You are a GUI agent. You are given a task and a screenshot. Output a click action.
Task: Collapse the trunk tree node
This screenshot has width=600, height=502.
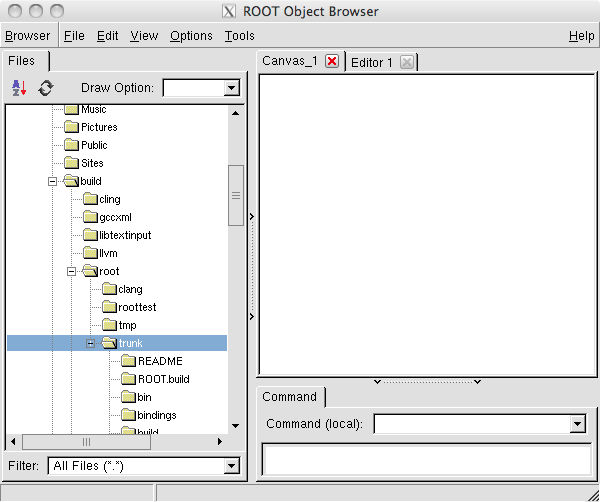pyautogui.click(x=90, y=343)
